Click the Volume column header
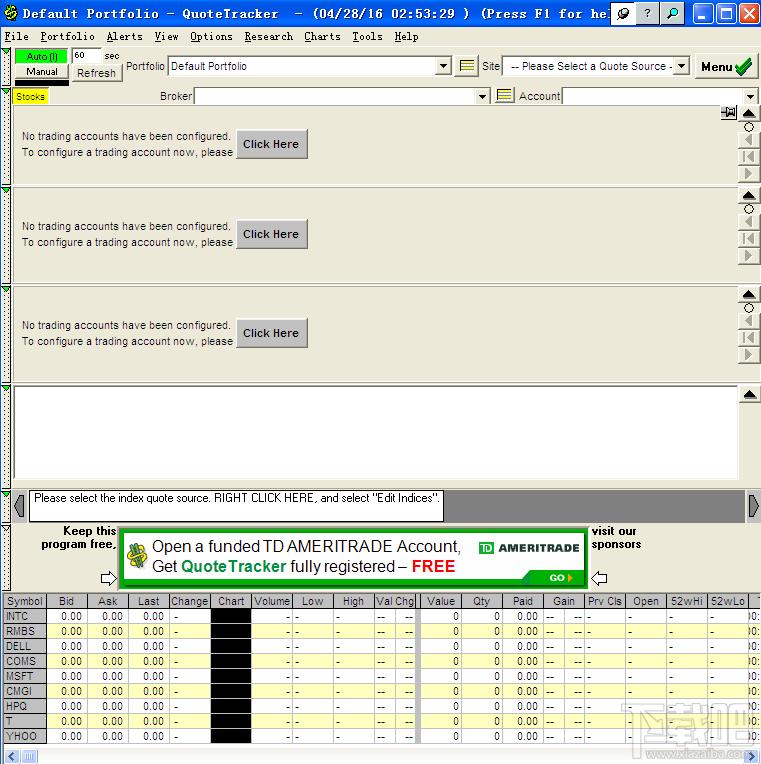 click(272, 601)
